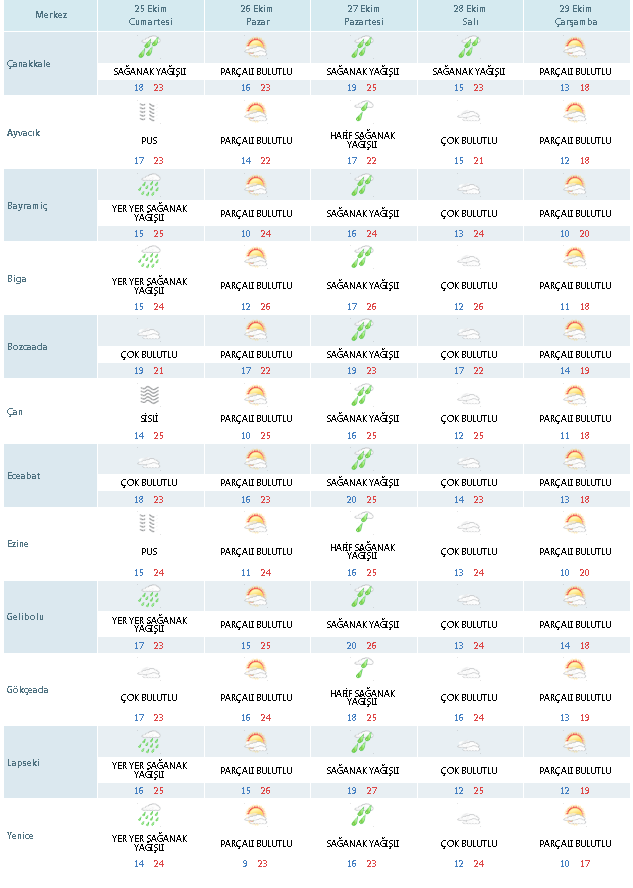
Task: Click Bozcaada's overcast cloud icon for 25 Ekim
Action: tap(150, 332)
